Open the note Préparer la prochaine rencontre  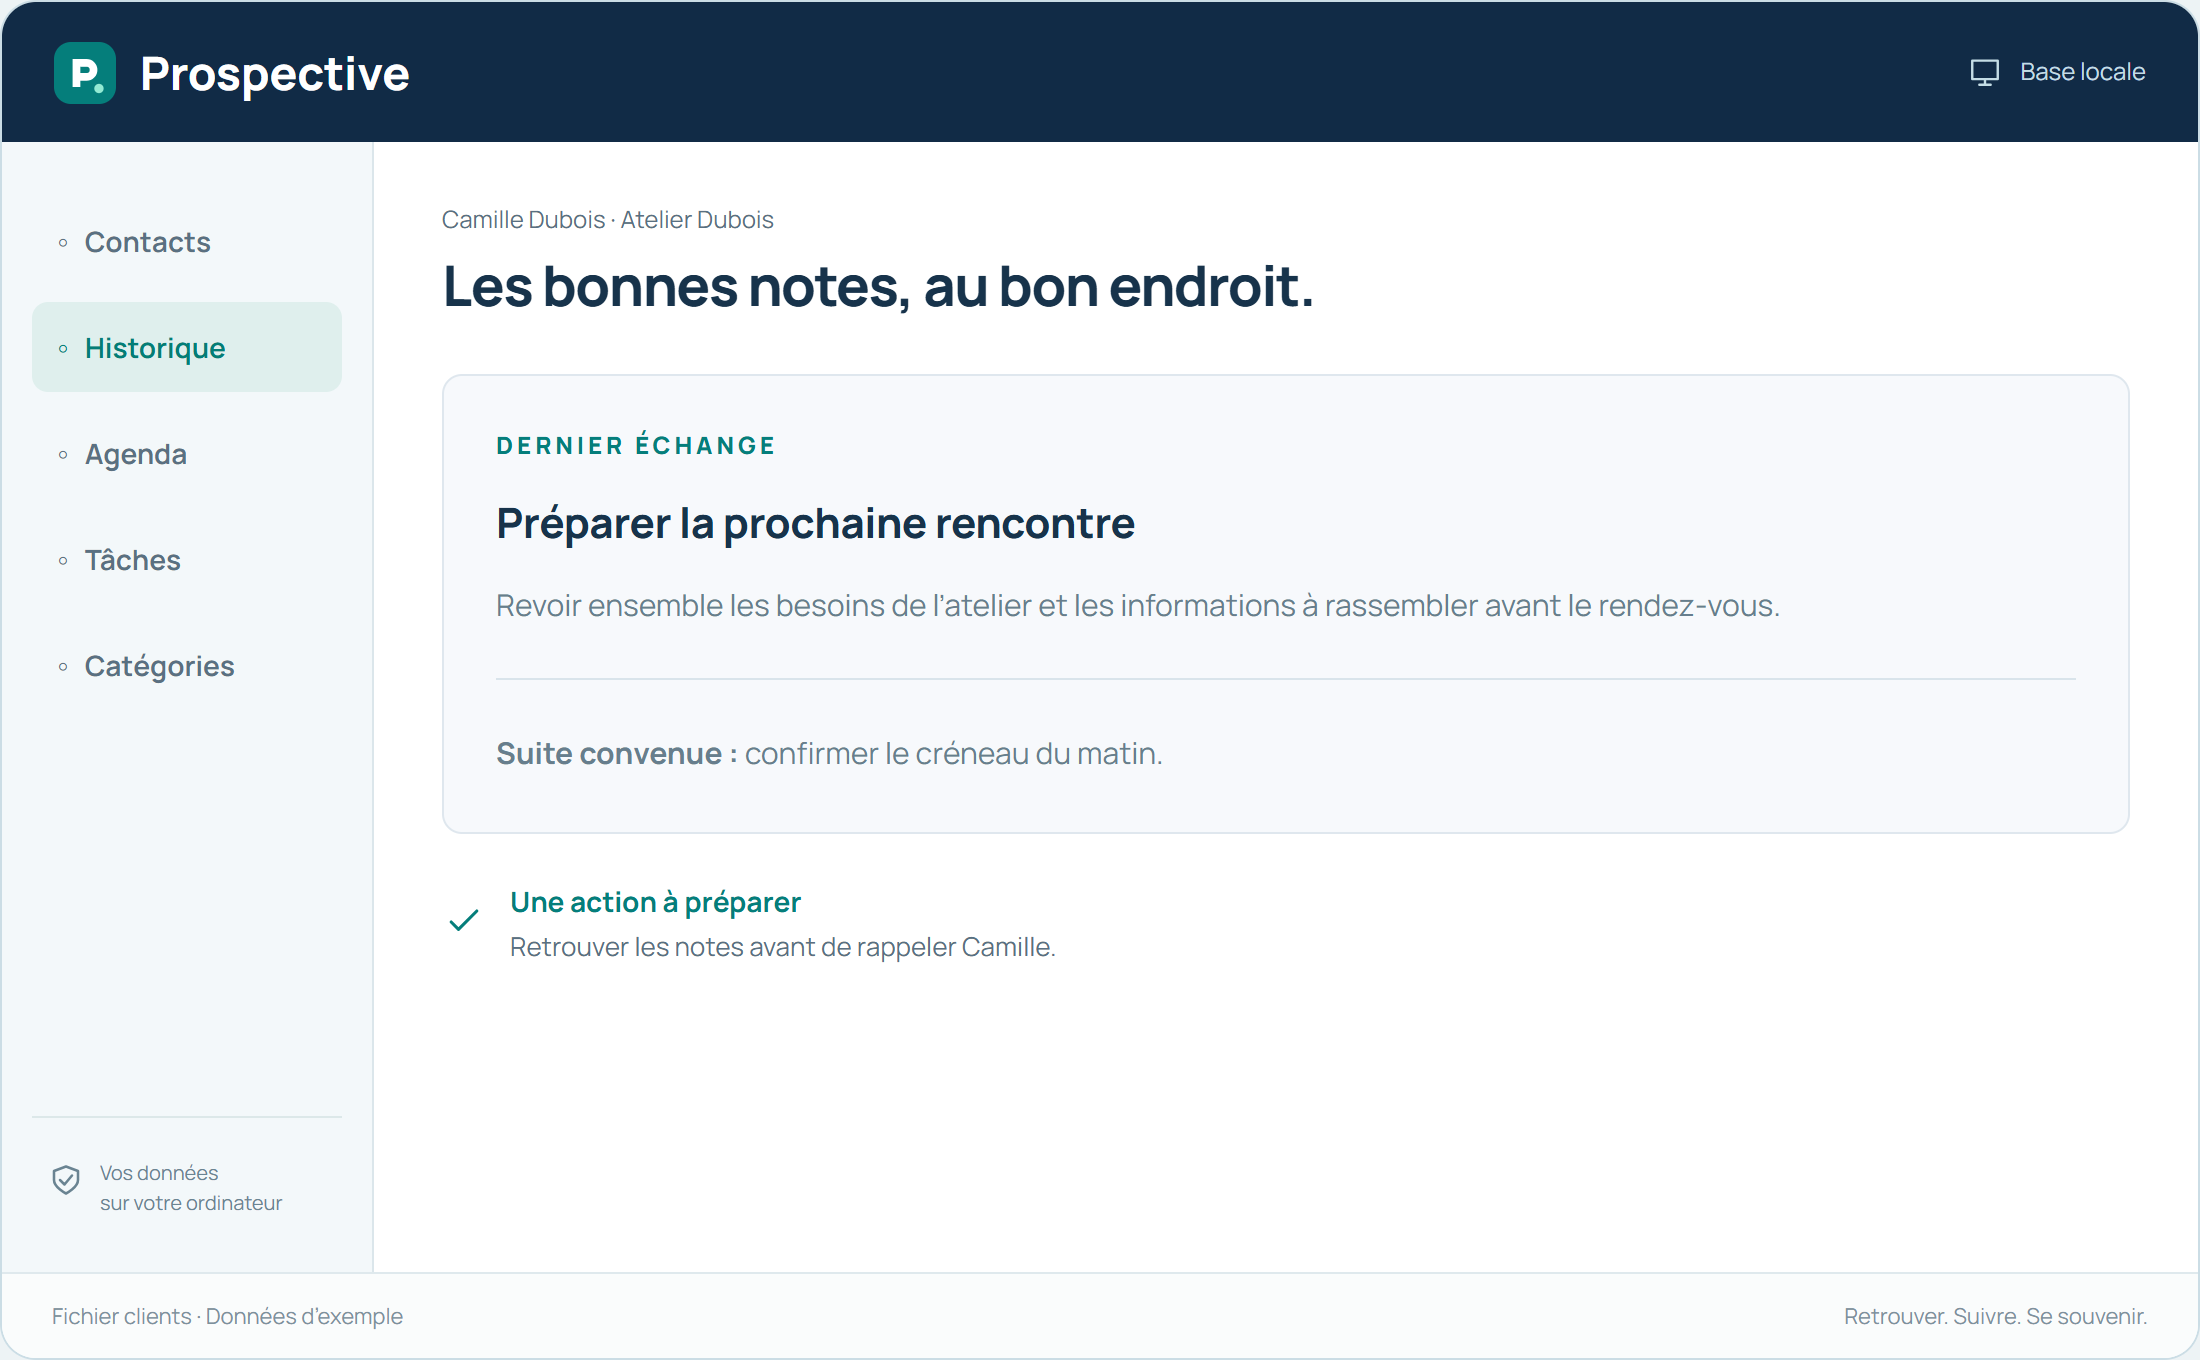point(816,524)
